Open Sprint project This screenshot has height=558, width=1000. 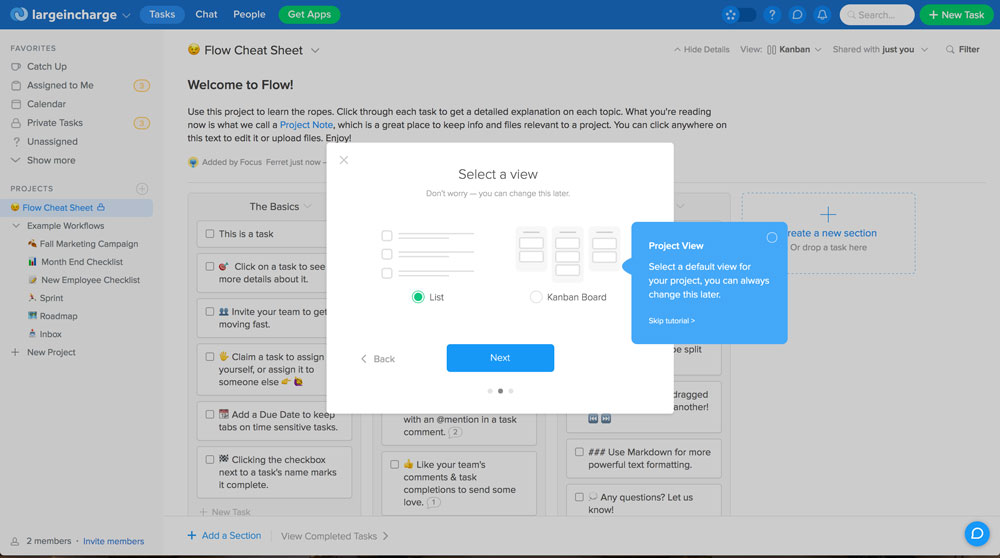click(x=51, y=298)
